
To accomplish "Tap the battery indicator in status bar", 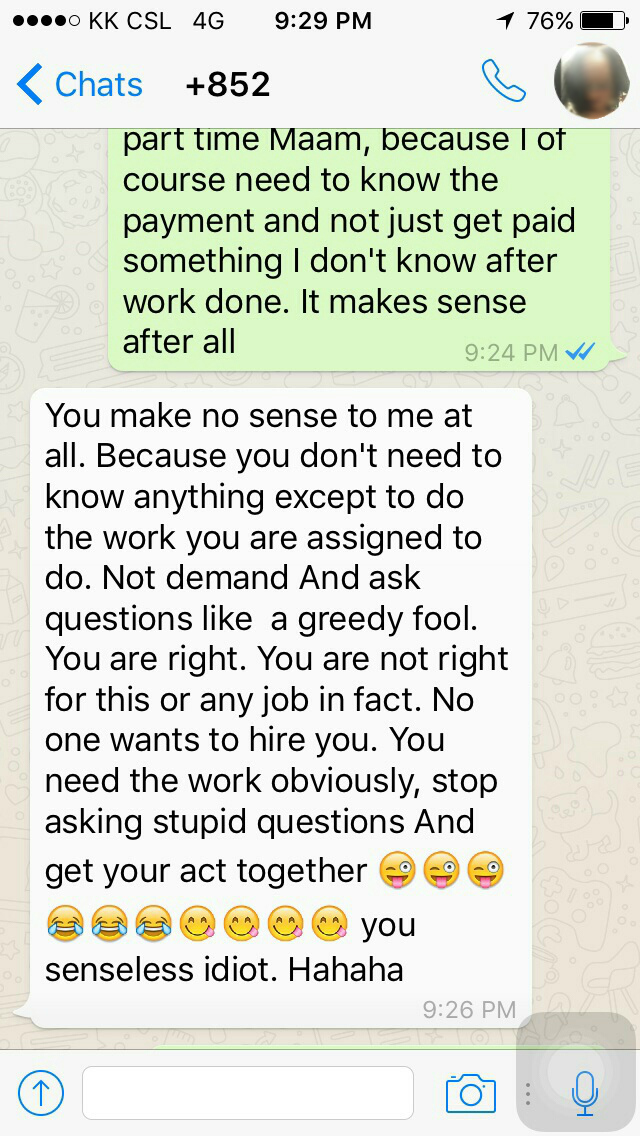I will pyautogui.click(x=604, y=21).
